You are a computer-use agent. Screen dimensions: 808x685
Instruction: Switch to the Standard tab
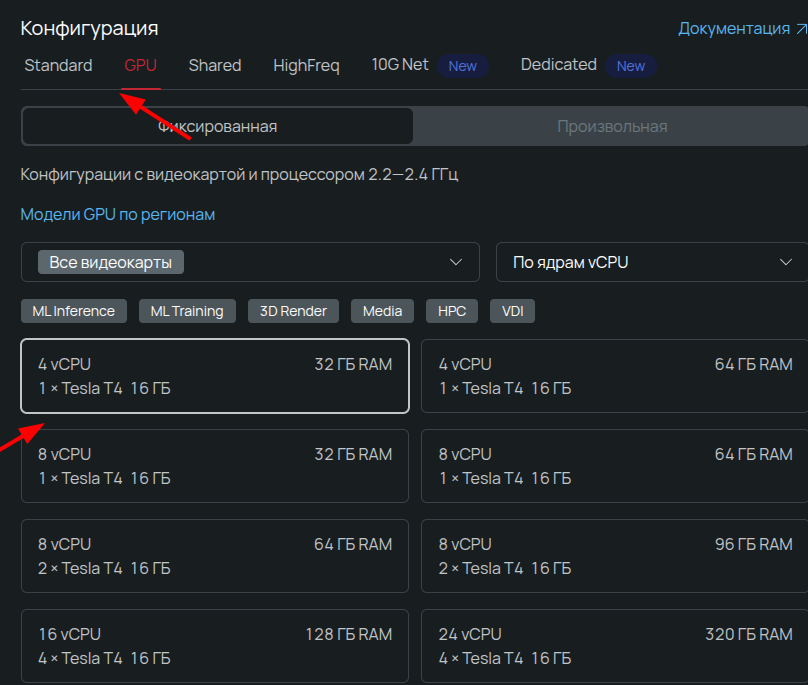58,65
